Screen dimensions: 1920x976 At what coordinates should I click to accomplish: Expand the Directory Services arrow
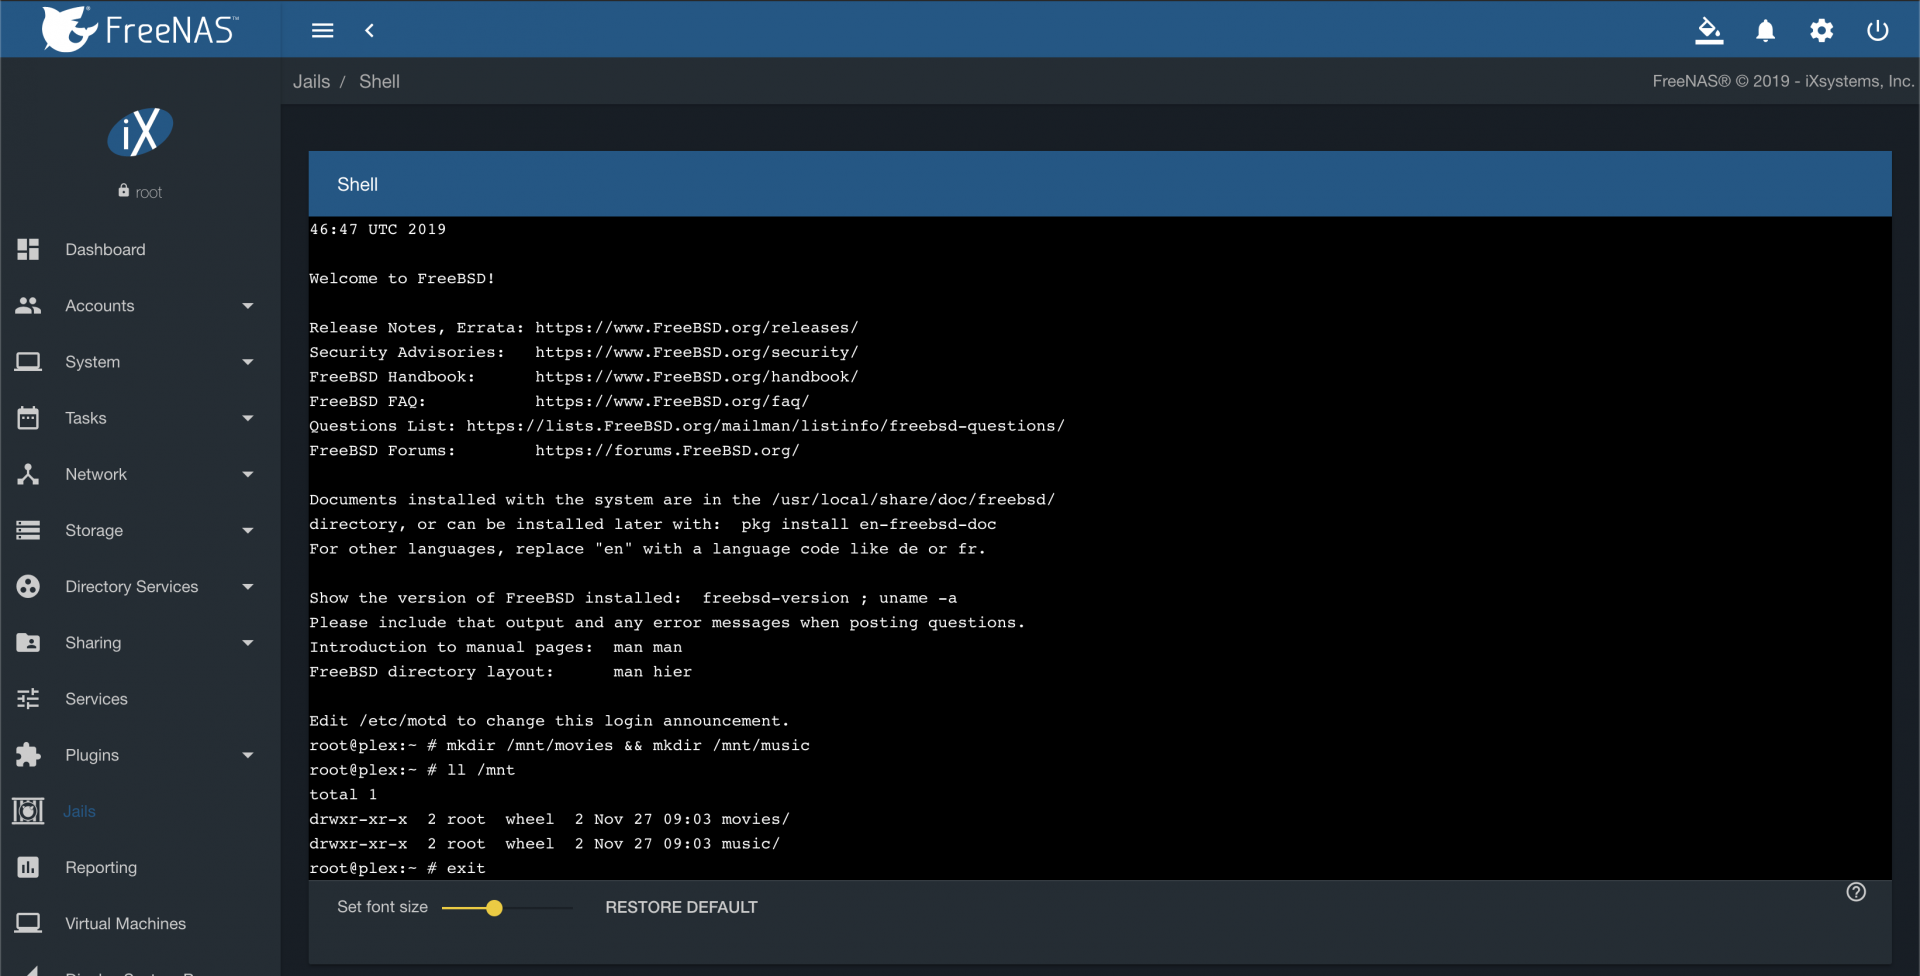click(248, 587)
